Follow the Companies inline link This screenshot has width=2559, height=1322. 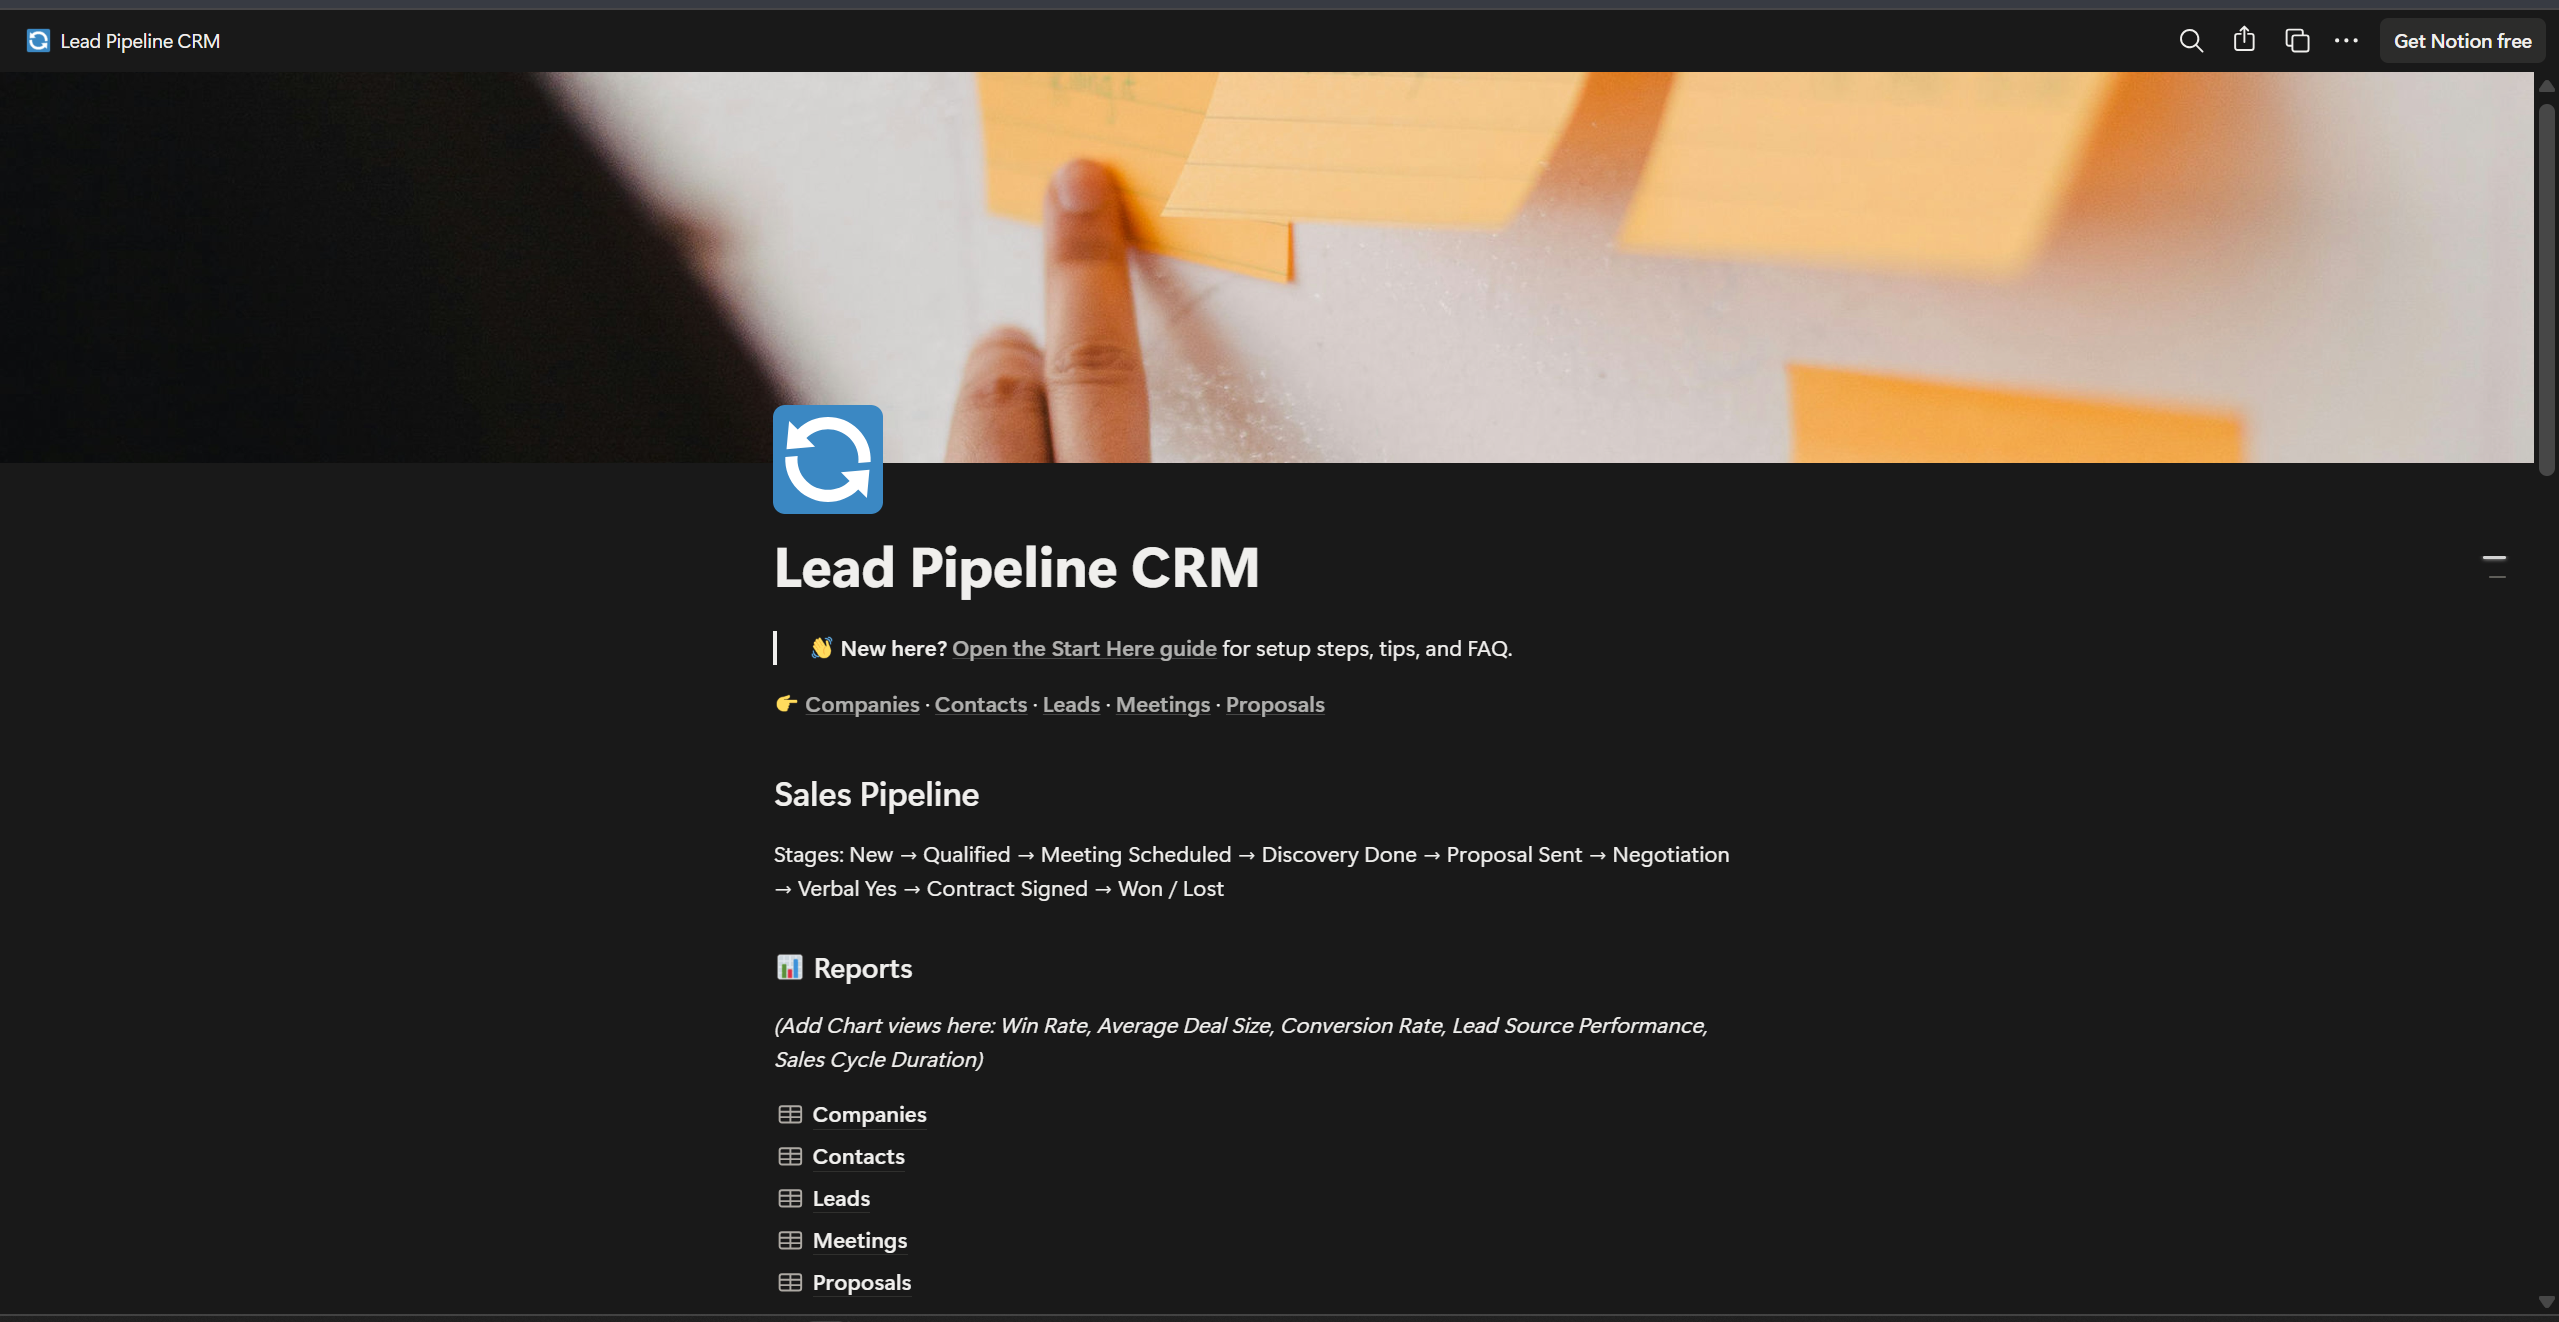[861, 705]
